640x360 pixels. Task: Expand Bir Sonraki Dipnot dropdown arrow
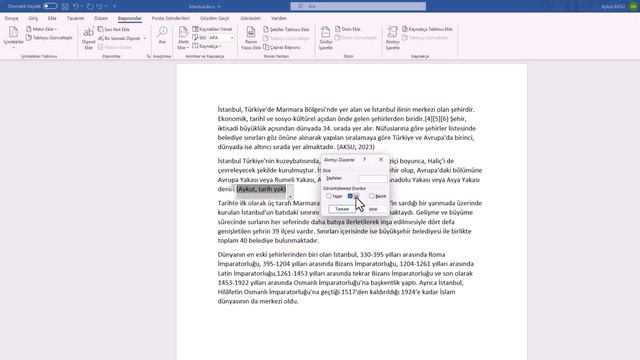pos(144,38)
